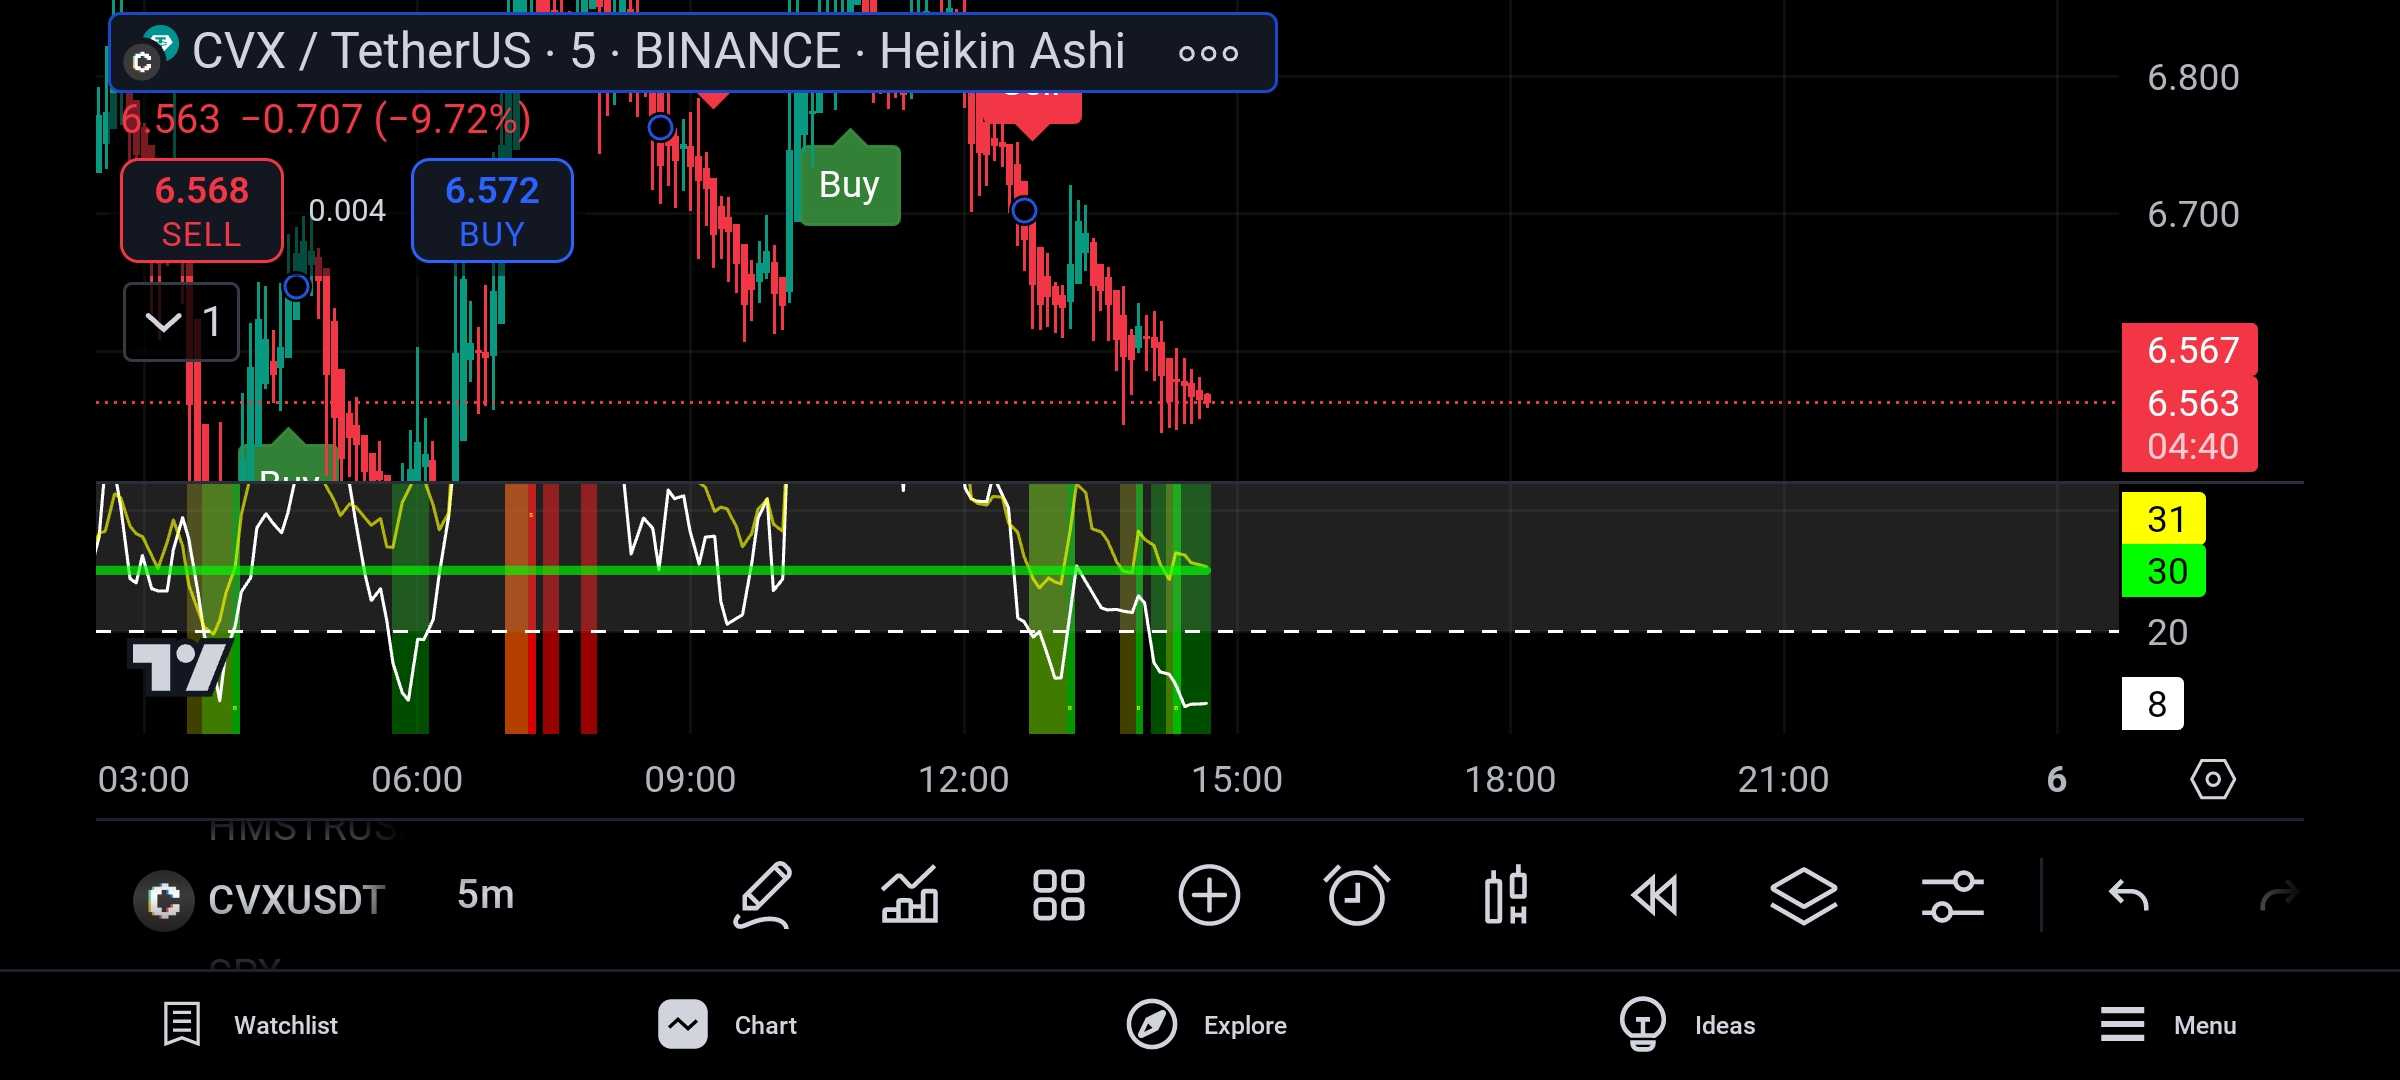Tap the green Buy signal label
The image size is (2400, 1080).
click(850, 185)
